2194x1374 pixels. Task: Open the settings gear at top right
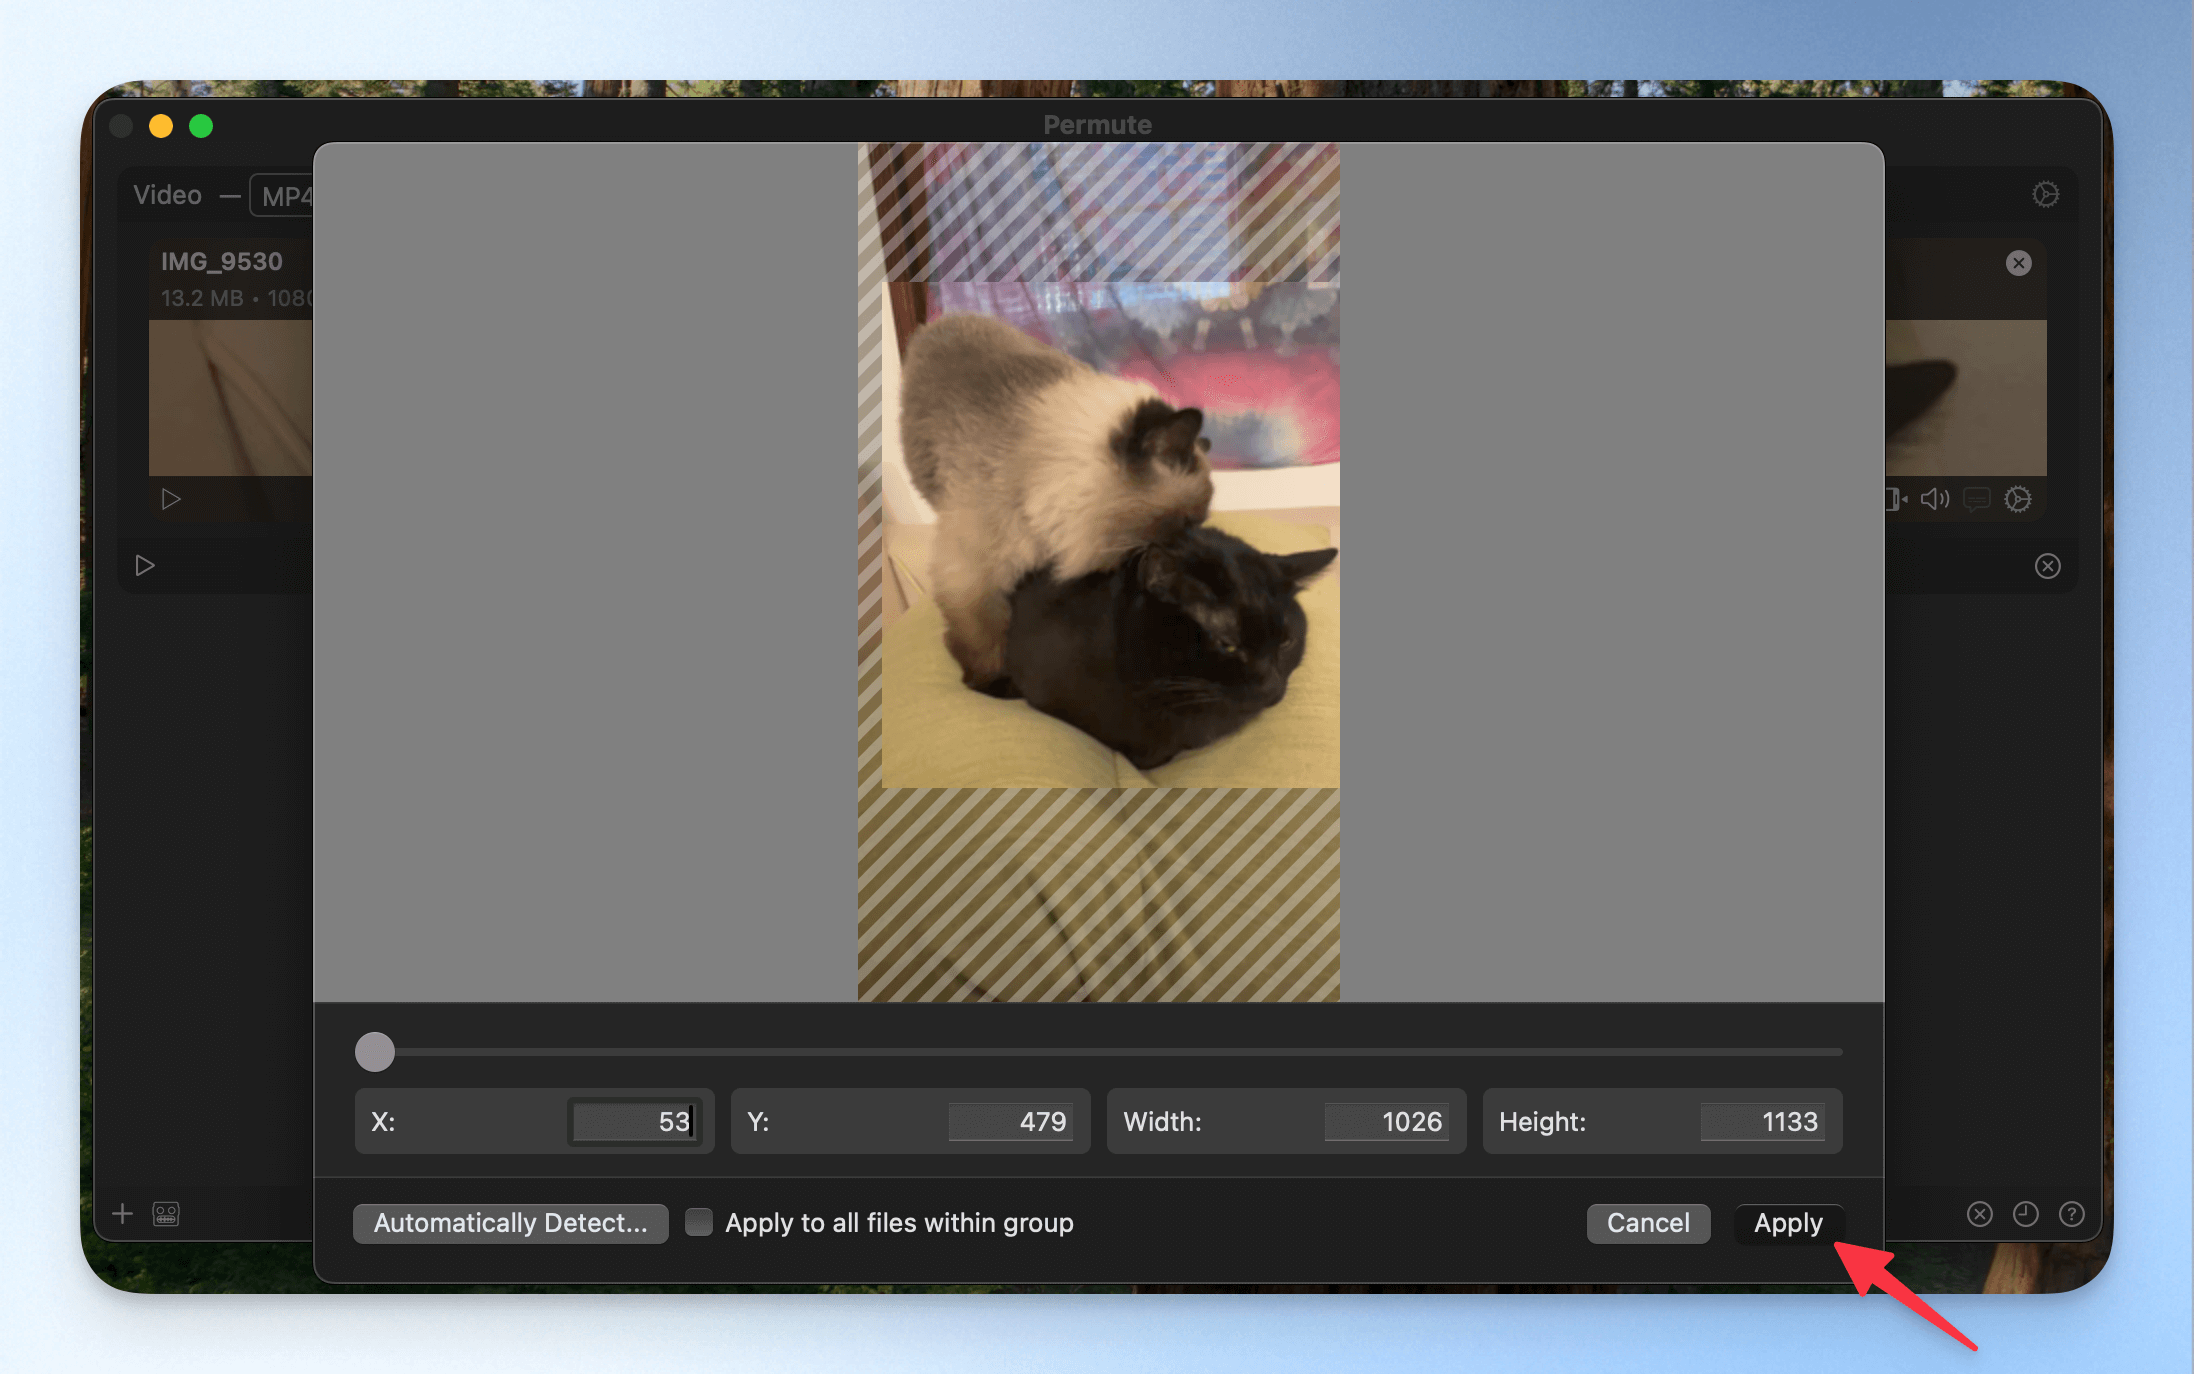coord(2045,194)
